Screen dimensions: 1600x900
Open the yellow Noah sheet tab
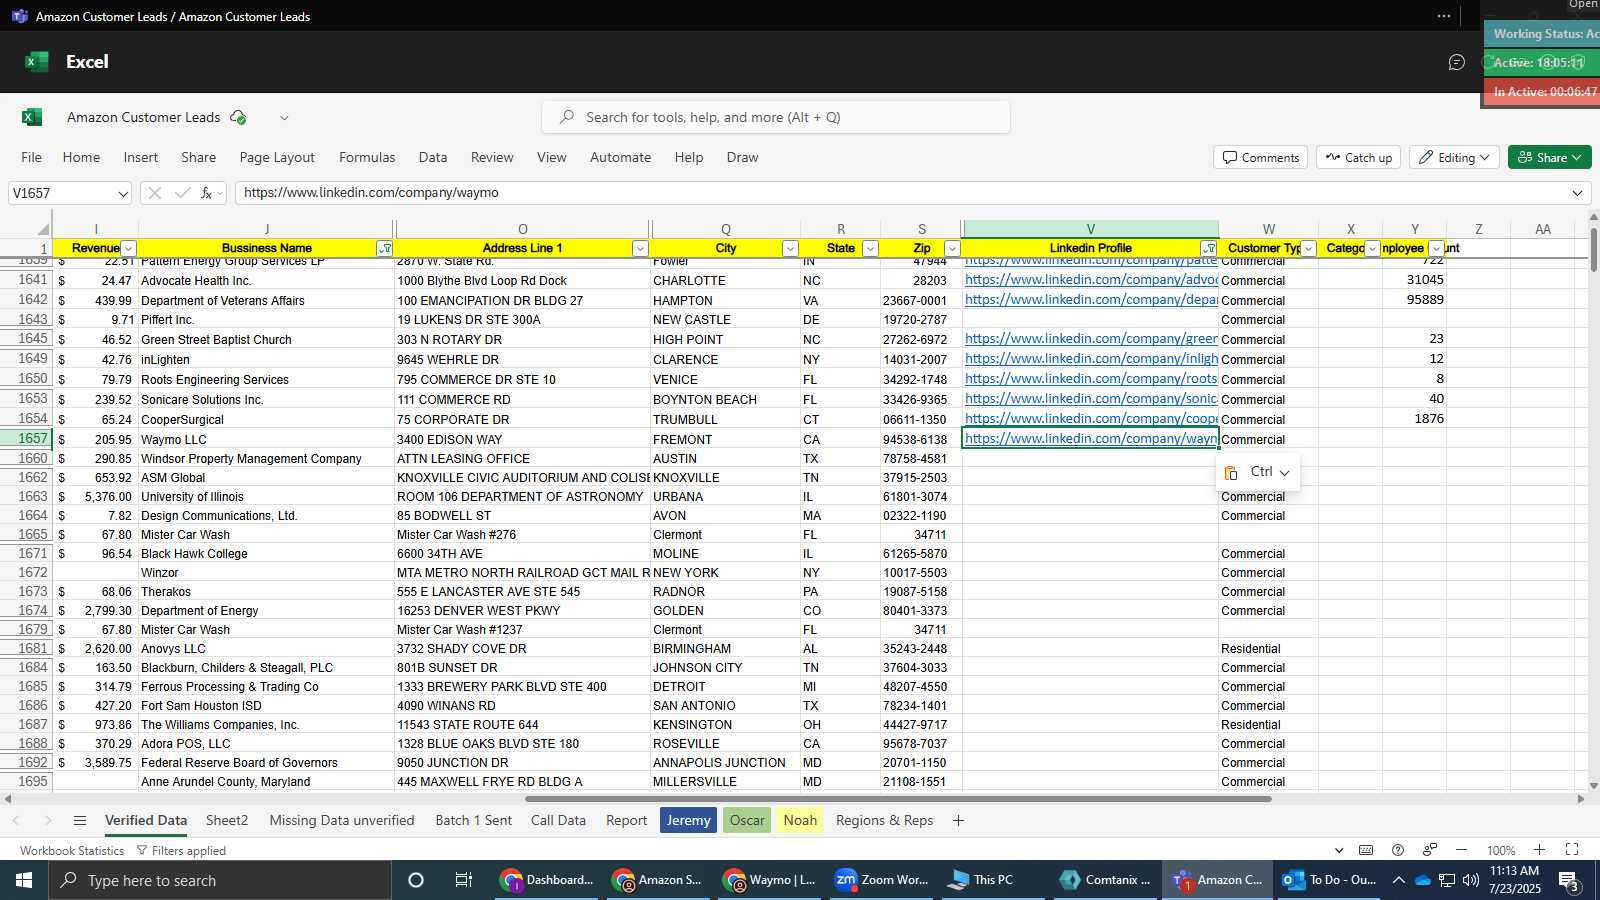coord(800,821)
